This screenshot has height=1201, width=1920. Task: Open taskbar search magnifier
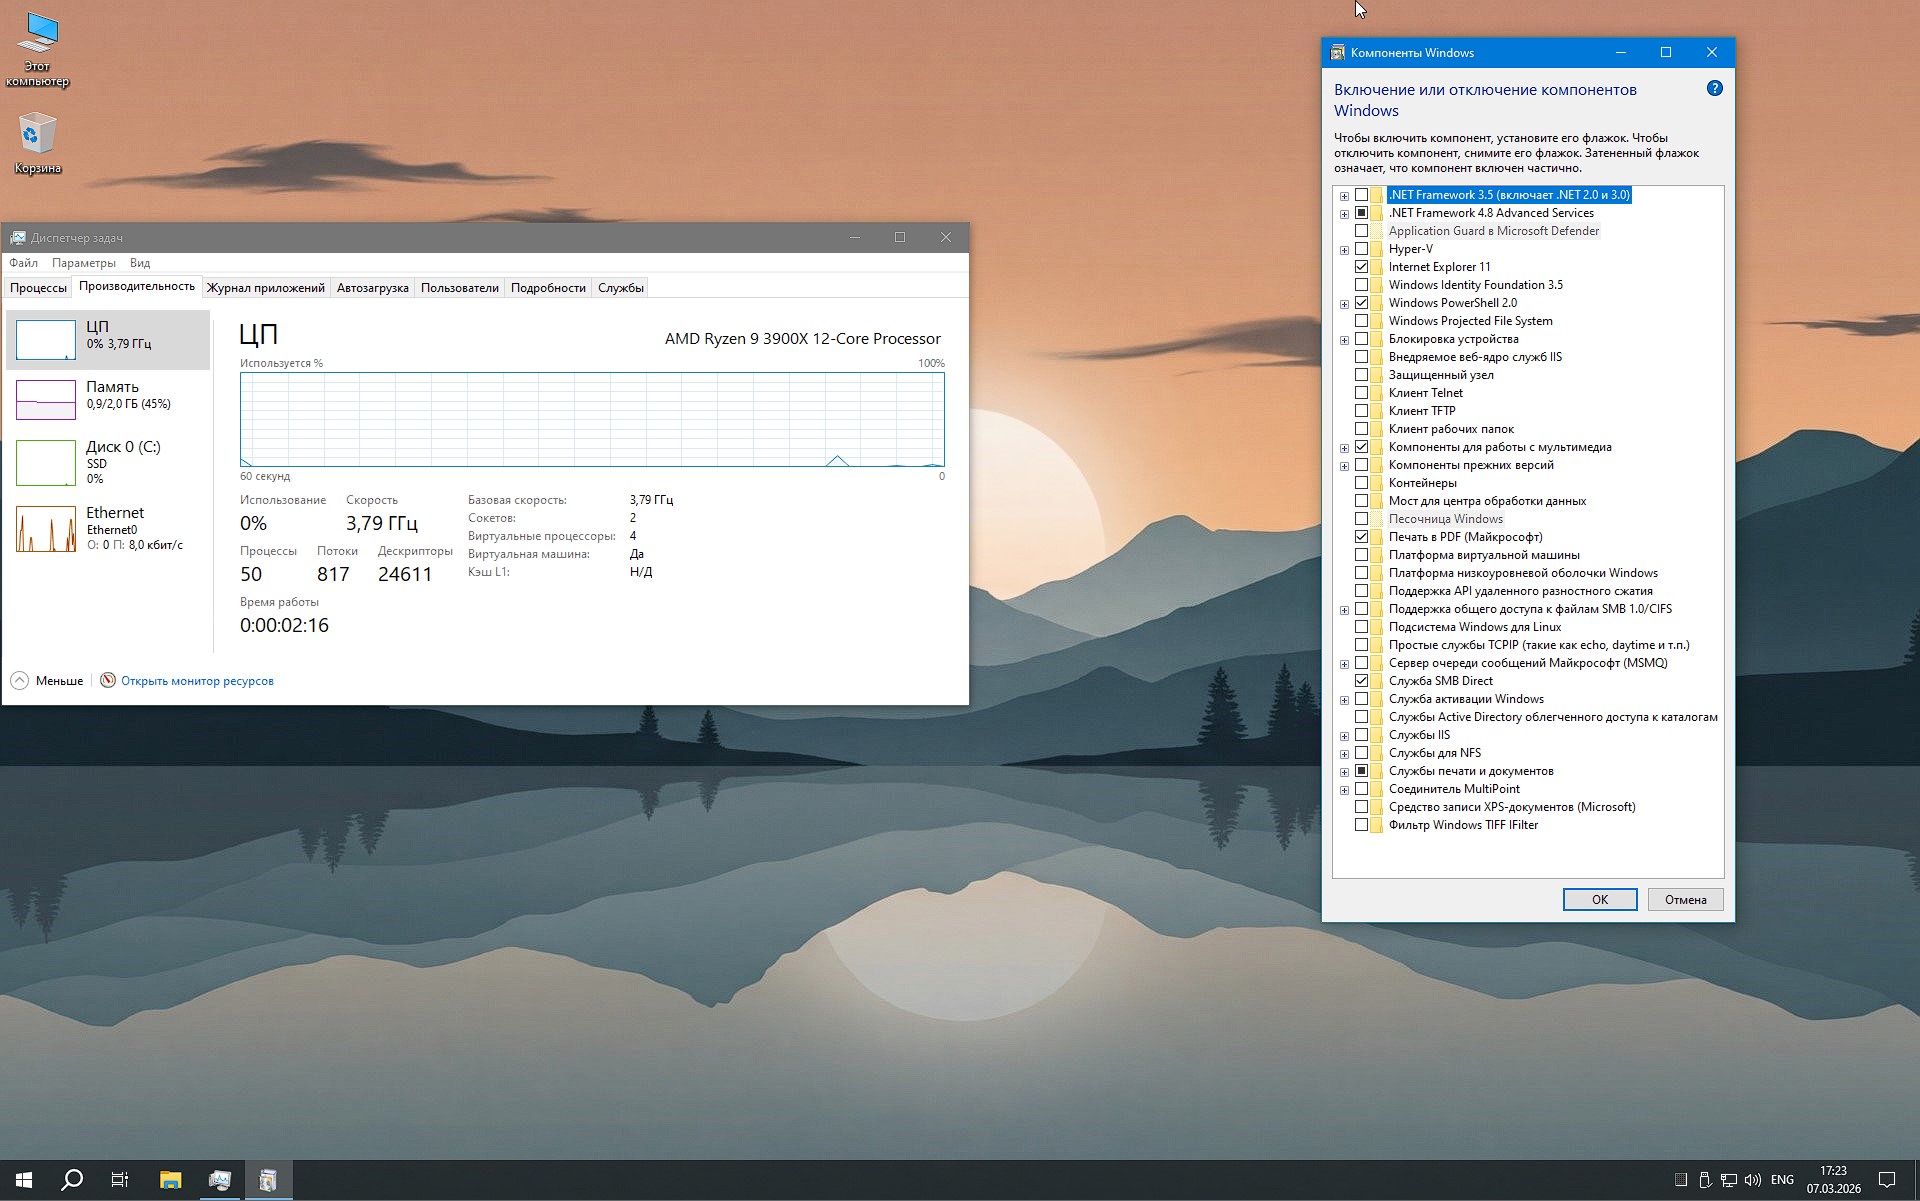pos(72,1180)
